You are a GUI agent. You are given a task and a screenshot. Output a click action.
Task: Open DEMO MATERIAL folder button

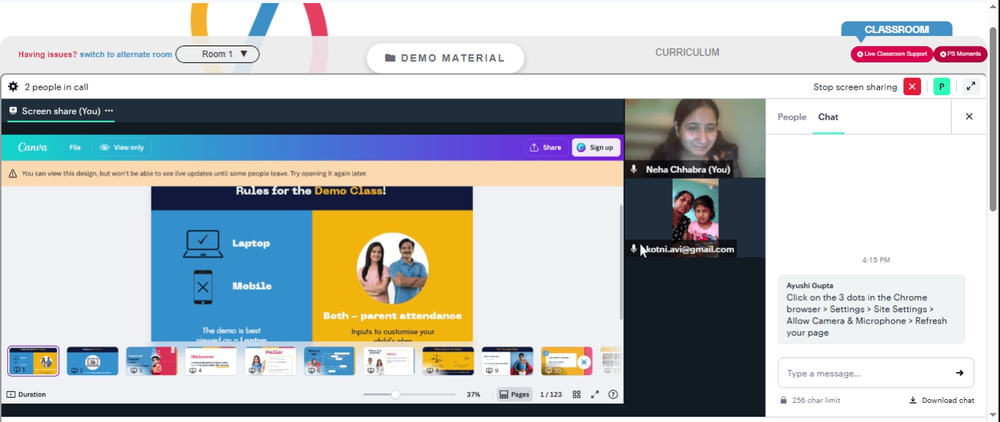[x=445, y=58]
